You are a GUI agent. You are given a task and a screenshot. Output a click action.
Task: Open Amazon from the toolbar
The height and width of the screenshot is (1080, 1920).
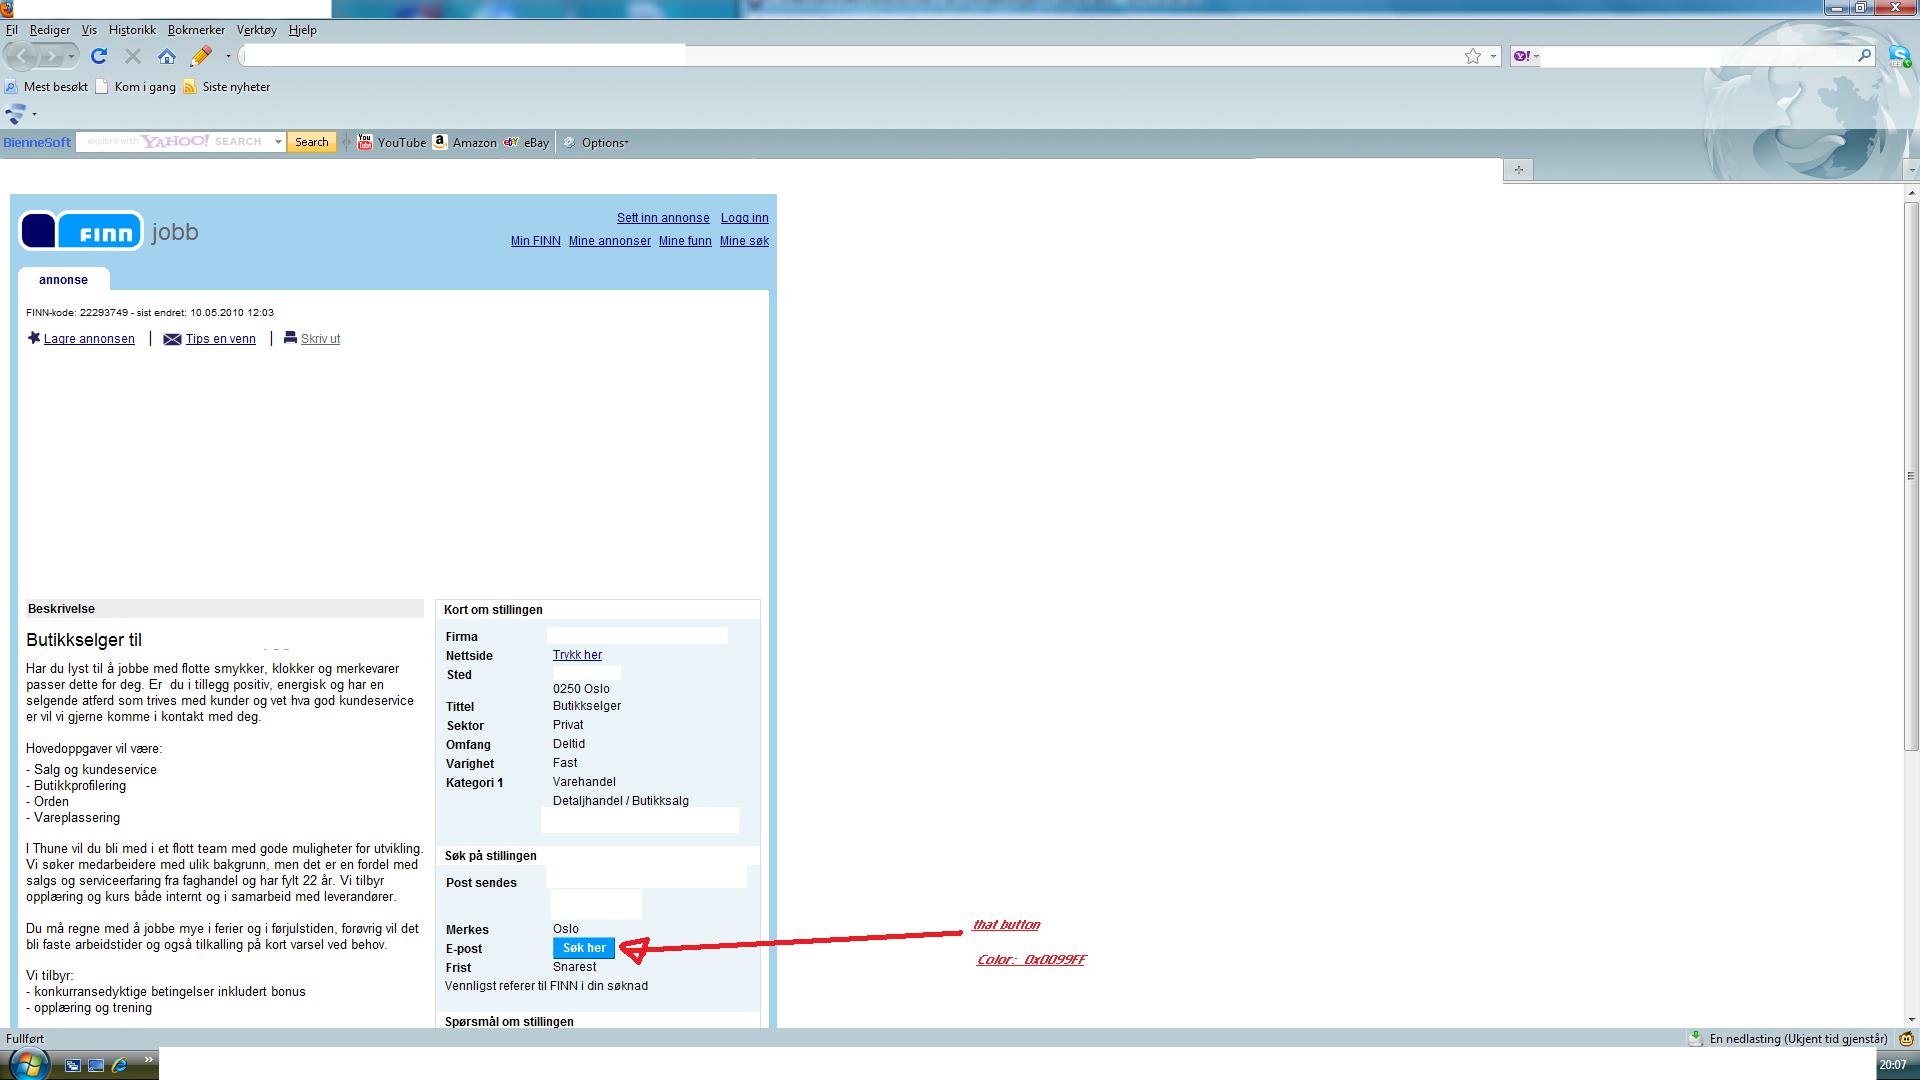pyautogui.click(x=465, y=142)
